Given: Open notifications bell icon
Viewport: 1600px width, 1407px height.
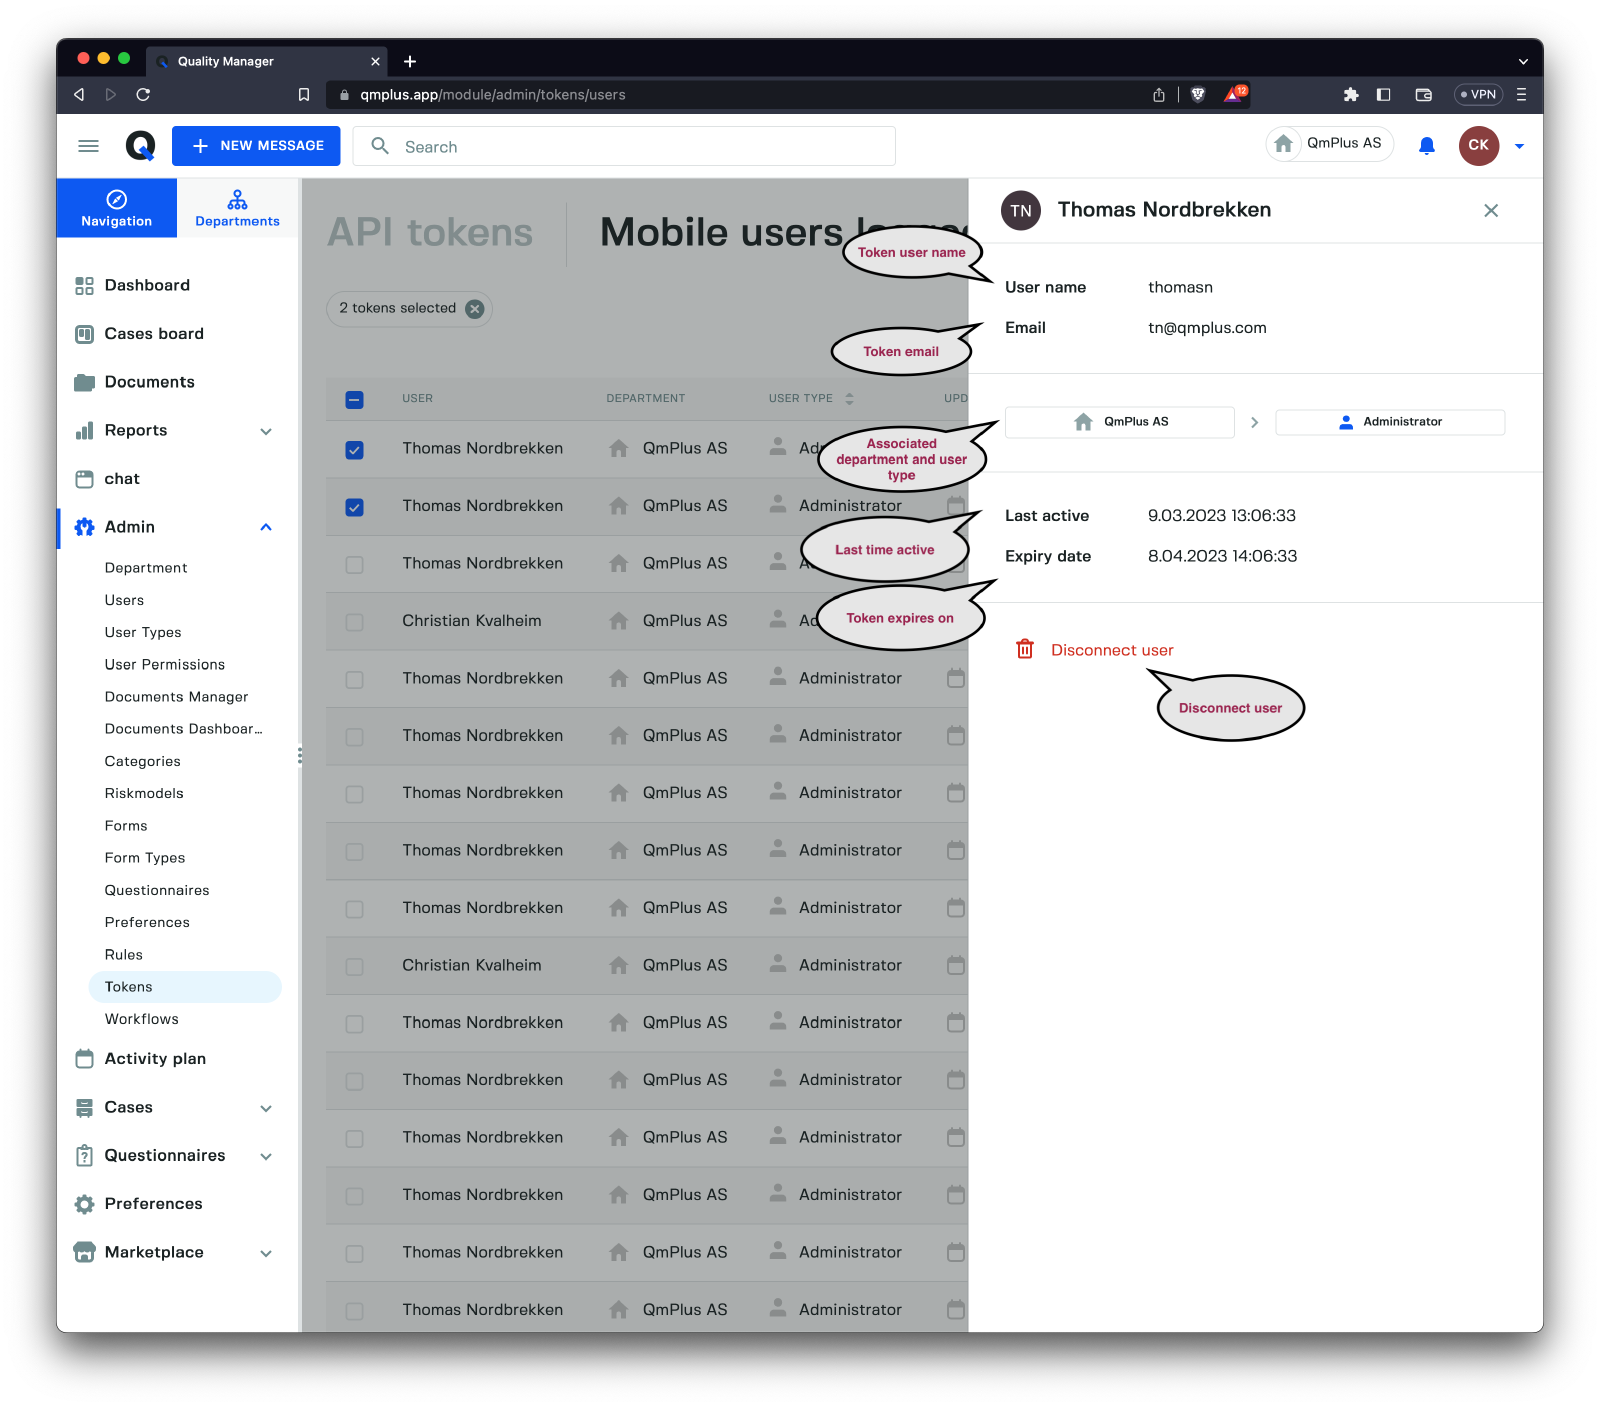Looking at the screenshot, I should [x=1427, y=146].
